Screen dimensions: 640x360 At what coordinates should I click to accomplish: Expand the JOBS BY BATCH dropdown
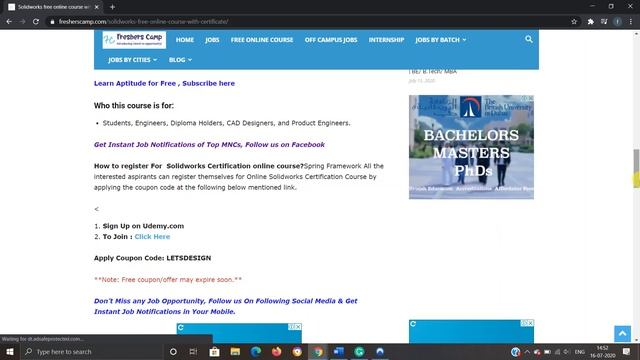click(440, 40)
